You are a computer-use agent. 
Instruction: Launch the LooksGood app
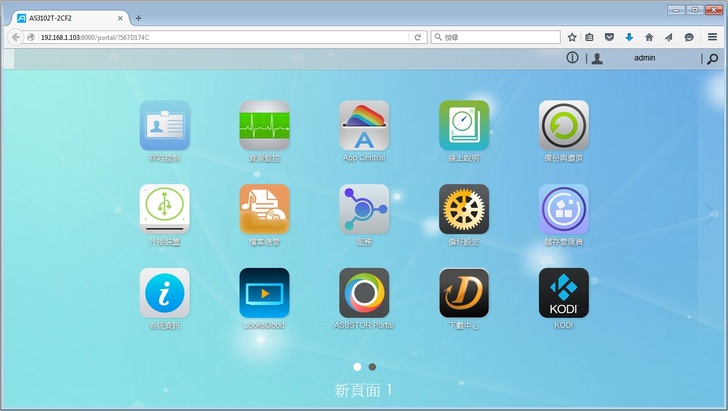tap(264, 293)
